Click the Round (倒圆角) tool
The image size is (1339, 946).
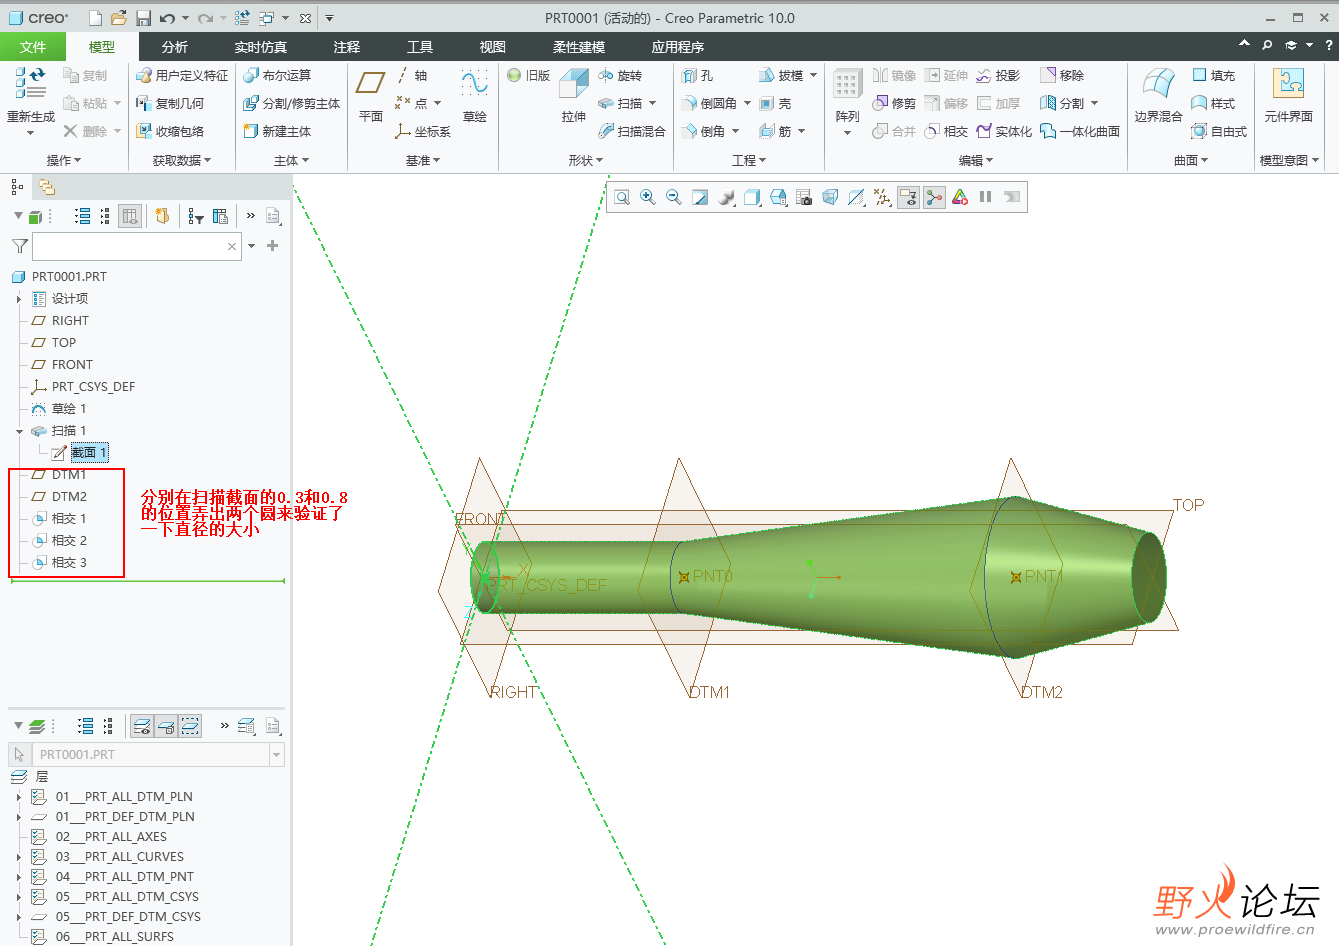point(709,103)
